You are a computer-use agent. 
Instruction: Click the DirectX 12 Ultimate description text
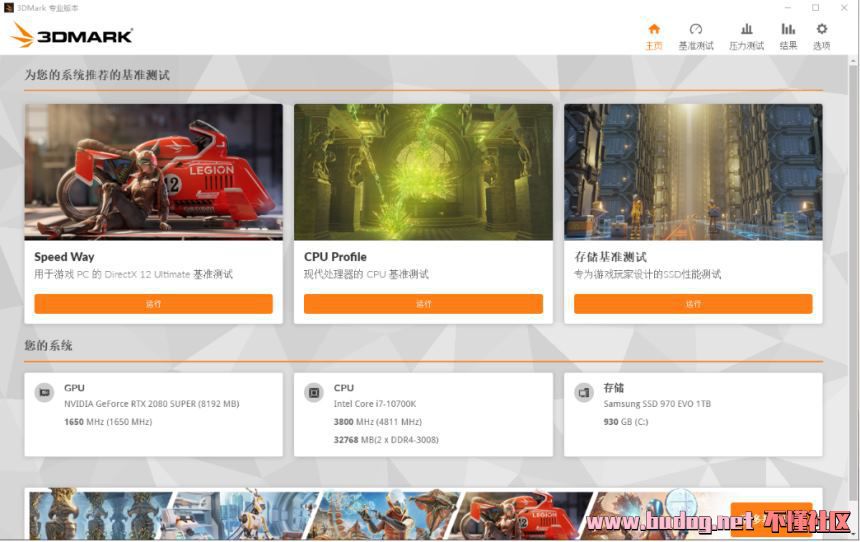(x=133, y=274)
